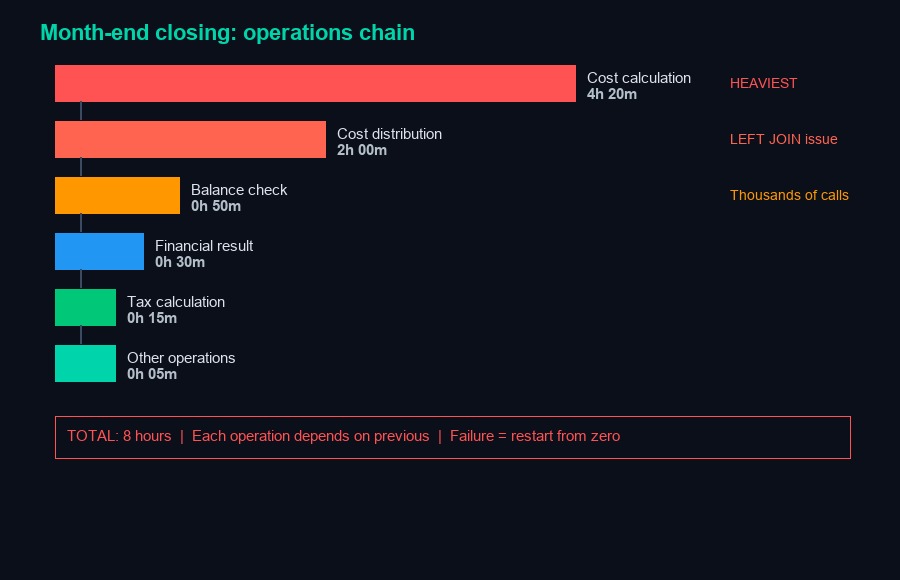The width and height of the screenshot is (900, 580).
Task: Click the orange Balance check bar
Action: (x=117, y=195)
